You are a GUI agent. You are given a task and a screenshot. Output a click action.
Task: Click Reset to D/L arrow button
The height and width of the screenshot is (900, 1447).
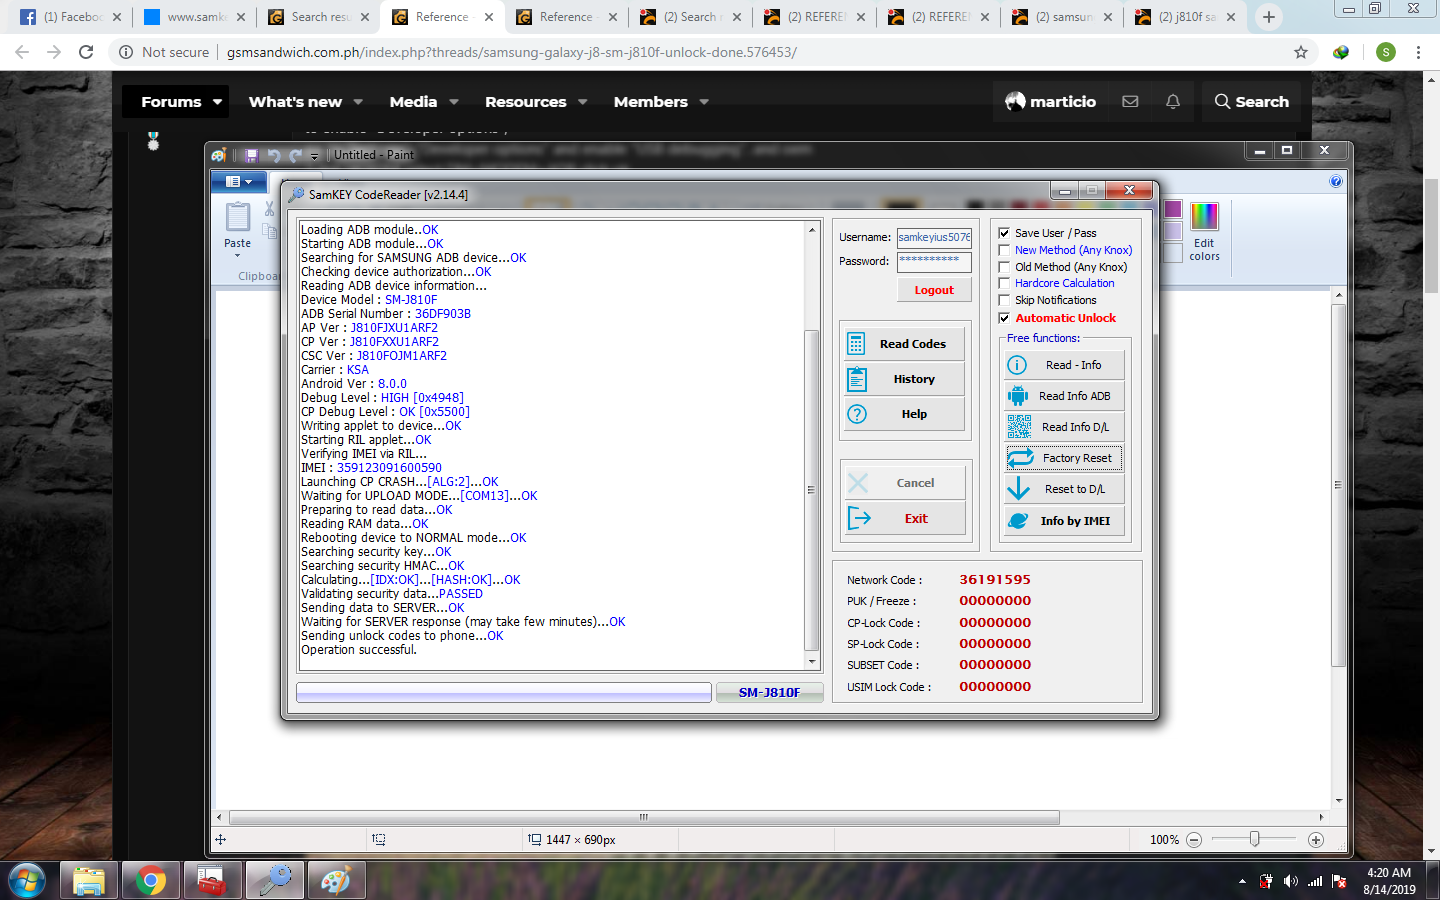pyautogui.click(x=1064, y=489)
